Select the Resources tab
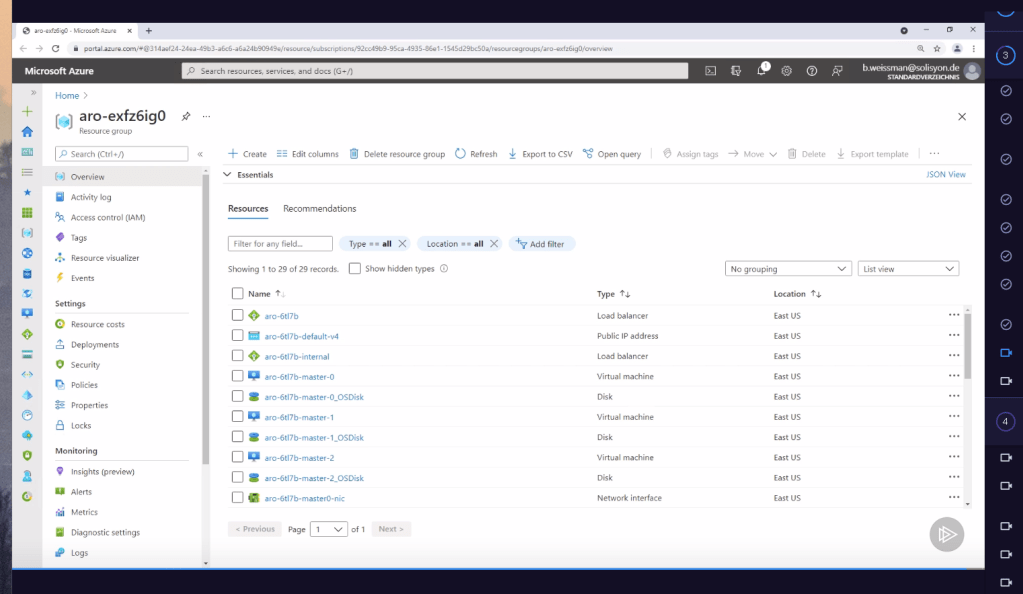Image resolution: width=1023 pixels, height=594 pixels. click(x=248, y=208)
